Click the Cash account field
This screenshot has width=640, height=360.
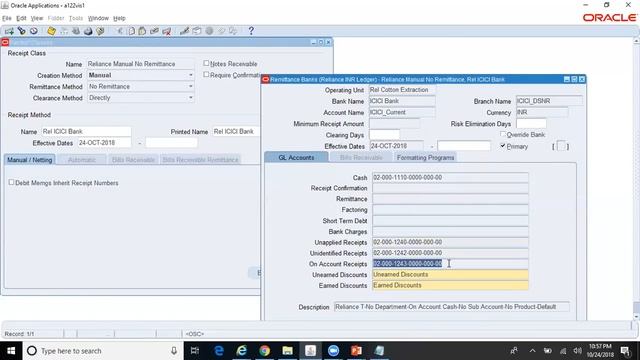[x=450, y=178]
